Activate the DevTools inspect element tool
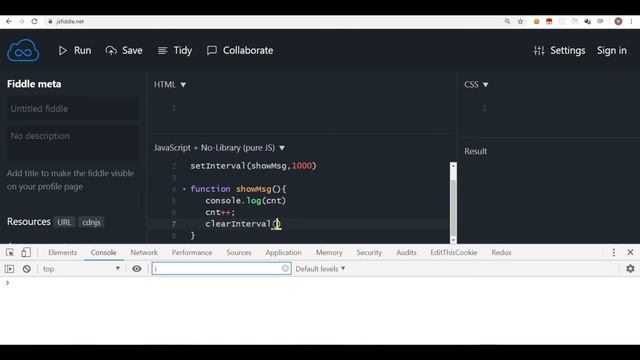The image size is (640, 360). click(x=10, y=252)
